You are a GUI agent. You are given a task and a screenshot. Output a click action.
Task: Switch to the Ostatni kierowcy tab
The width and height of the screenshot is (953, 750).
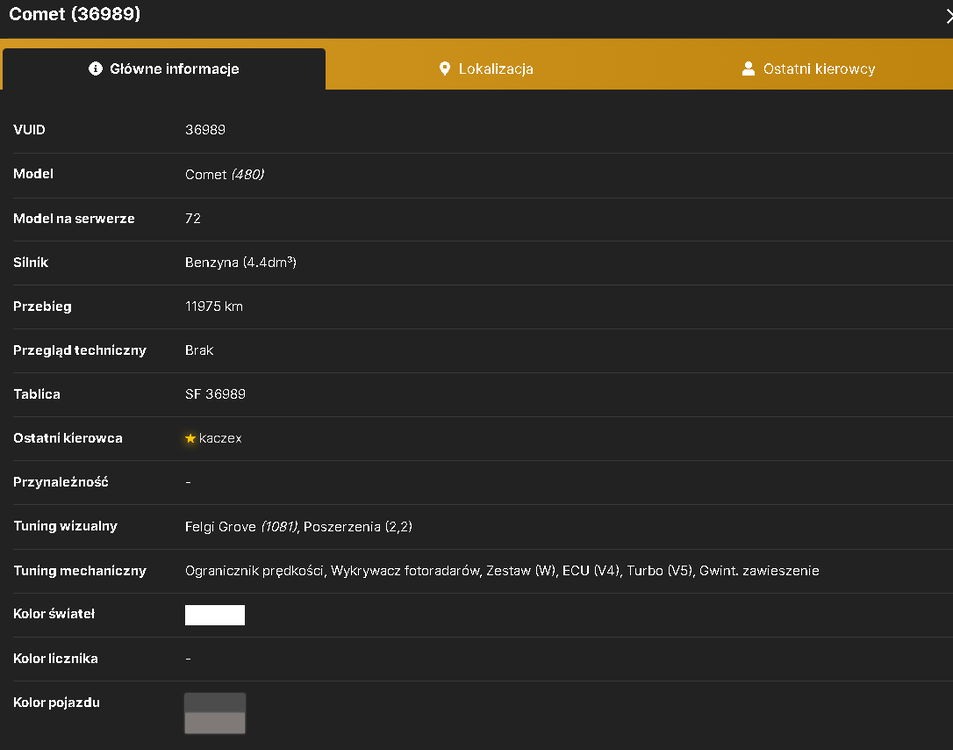808,69
